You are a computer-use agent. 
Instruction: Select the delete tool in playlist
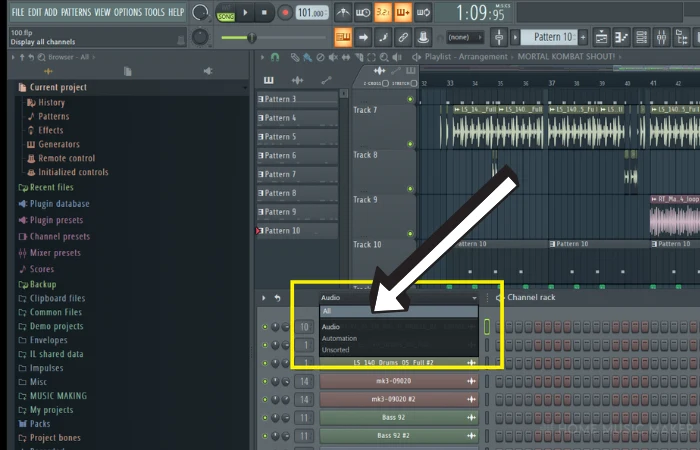(x=320, y=57)
